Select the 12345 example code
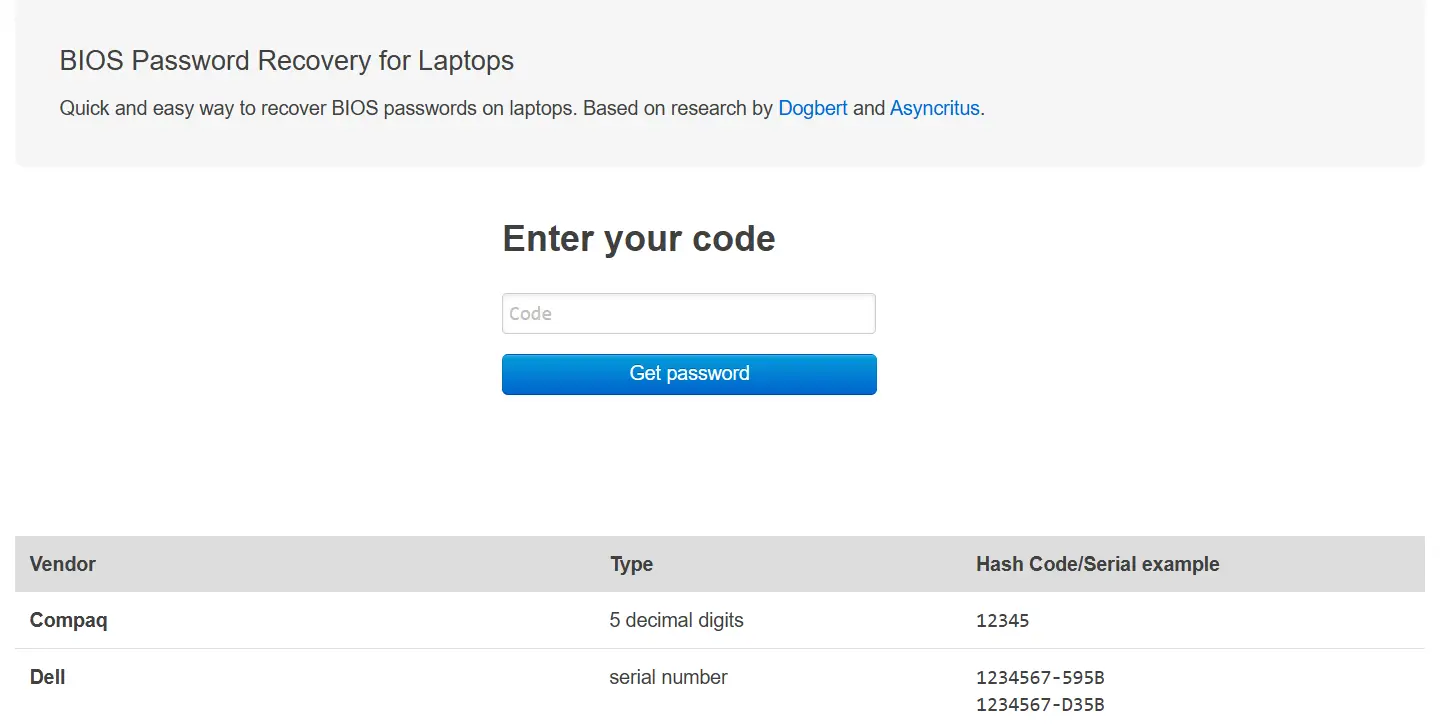 [x=1002, y=621]
